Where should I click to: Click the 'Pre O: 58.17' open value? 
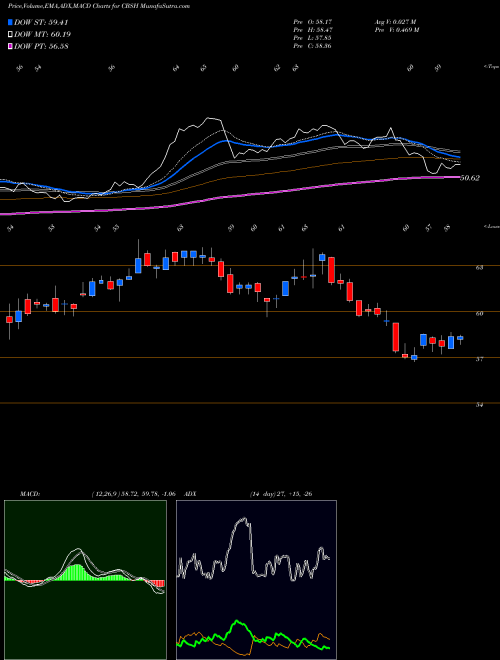coord(312,21)
